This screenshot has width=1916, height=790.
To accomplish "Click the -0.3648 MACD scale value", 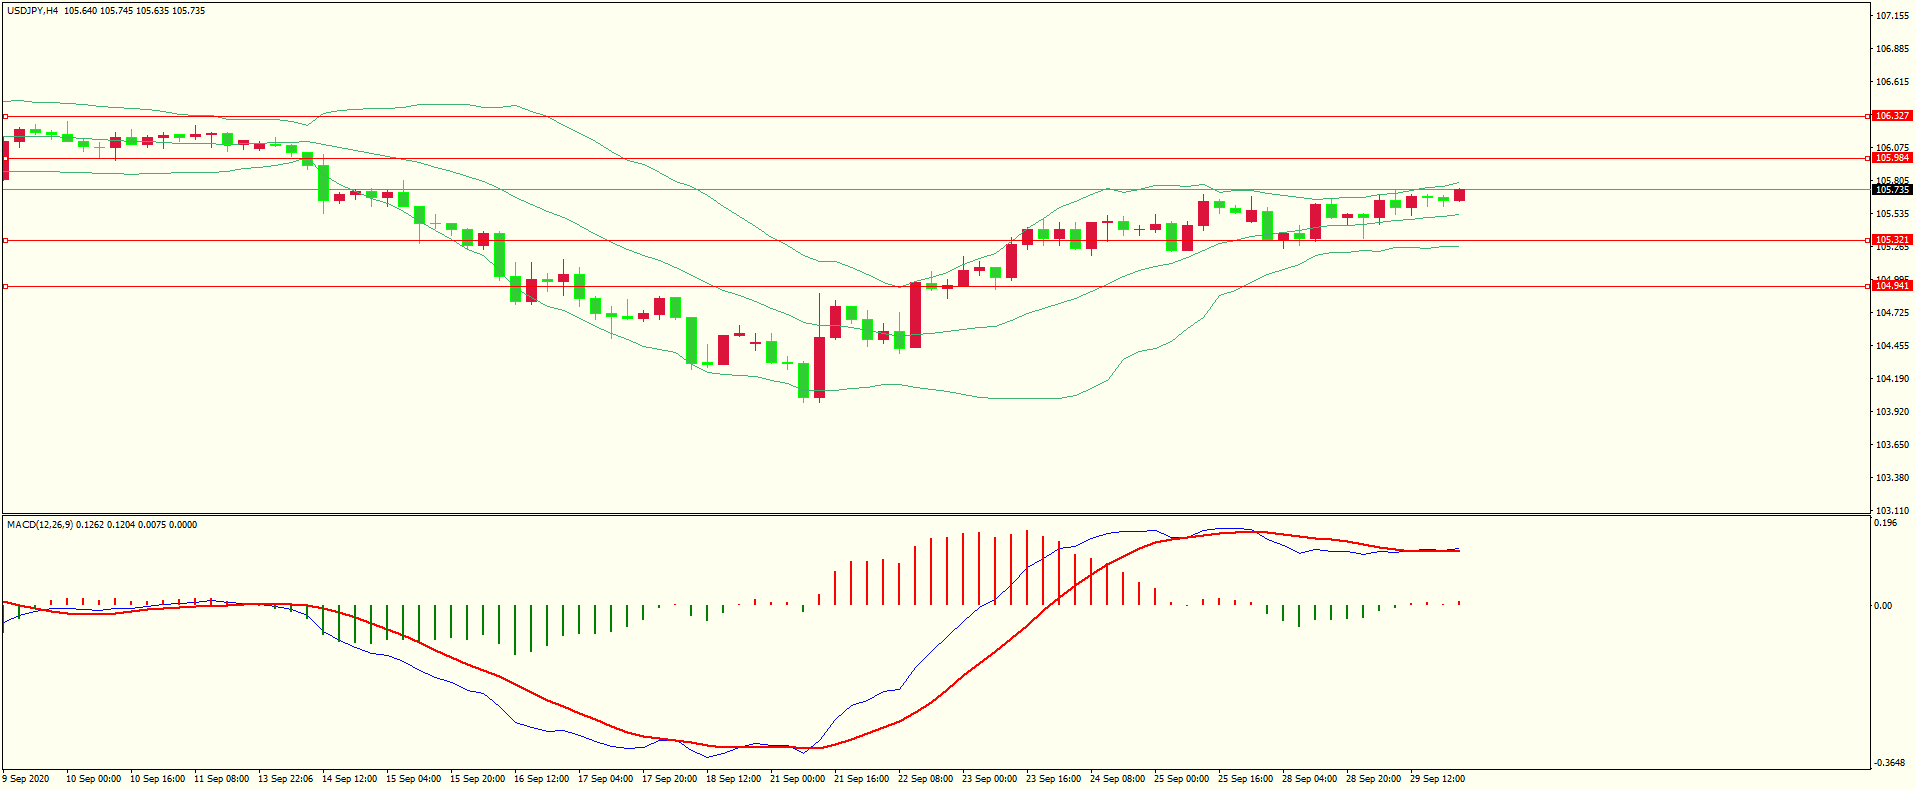I will 1889,763.
